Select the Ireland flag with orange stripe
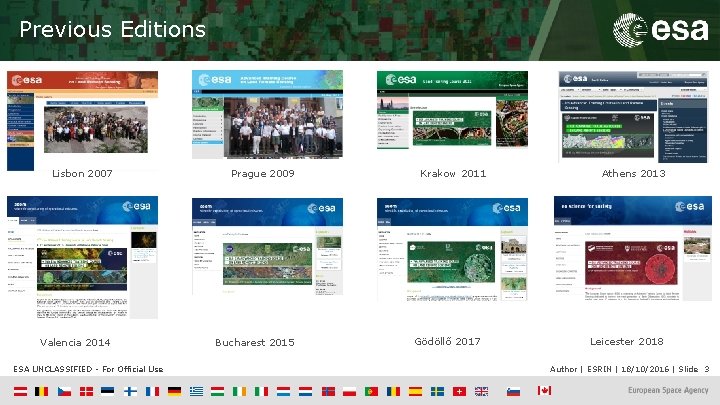 [240, 391]
